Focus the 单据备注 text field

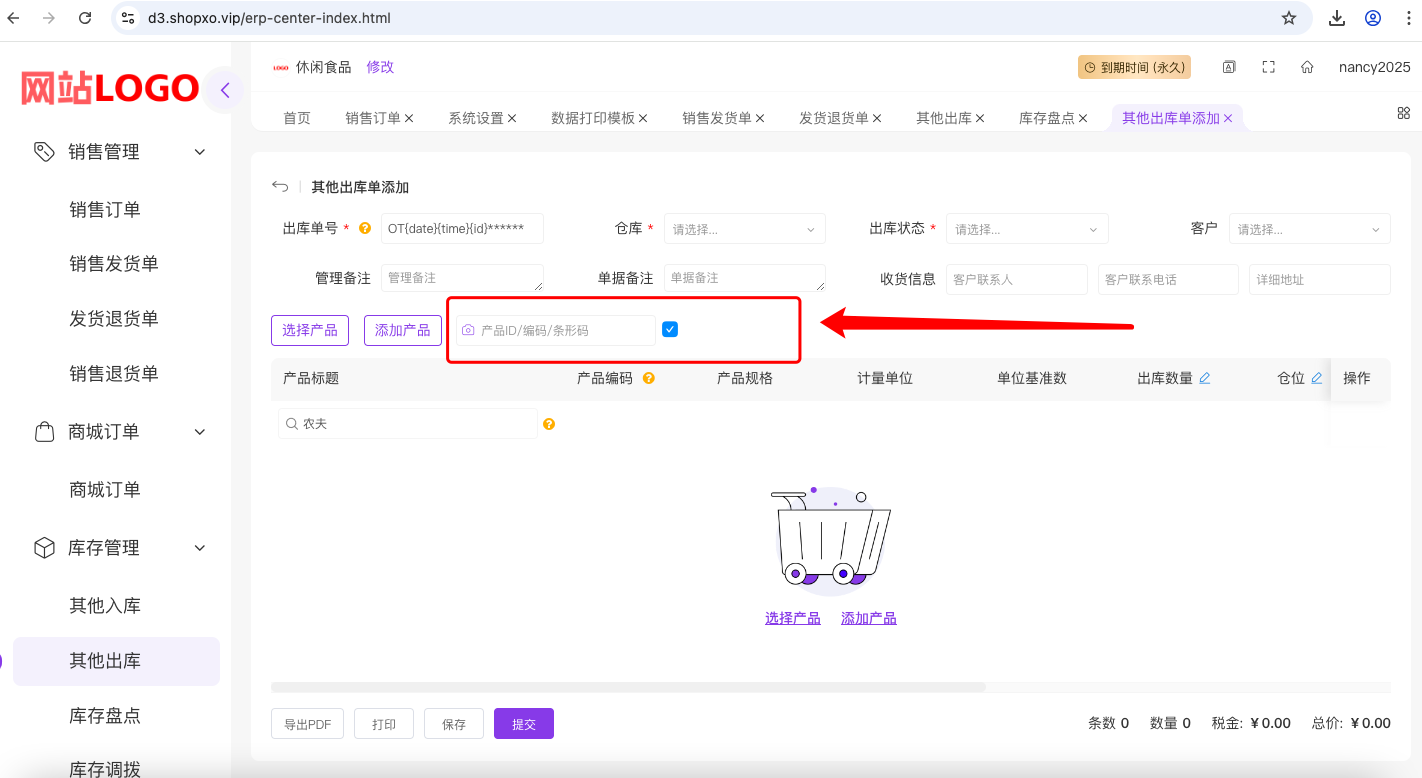745,278
